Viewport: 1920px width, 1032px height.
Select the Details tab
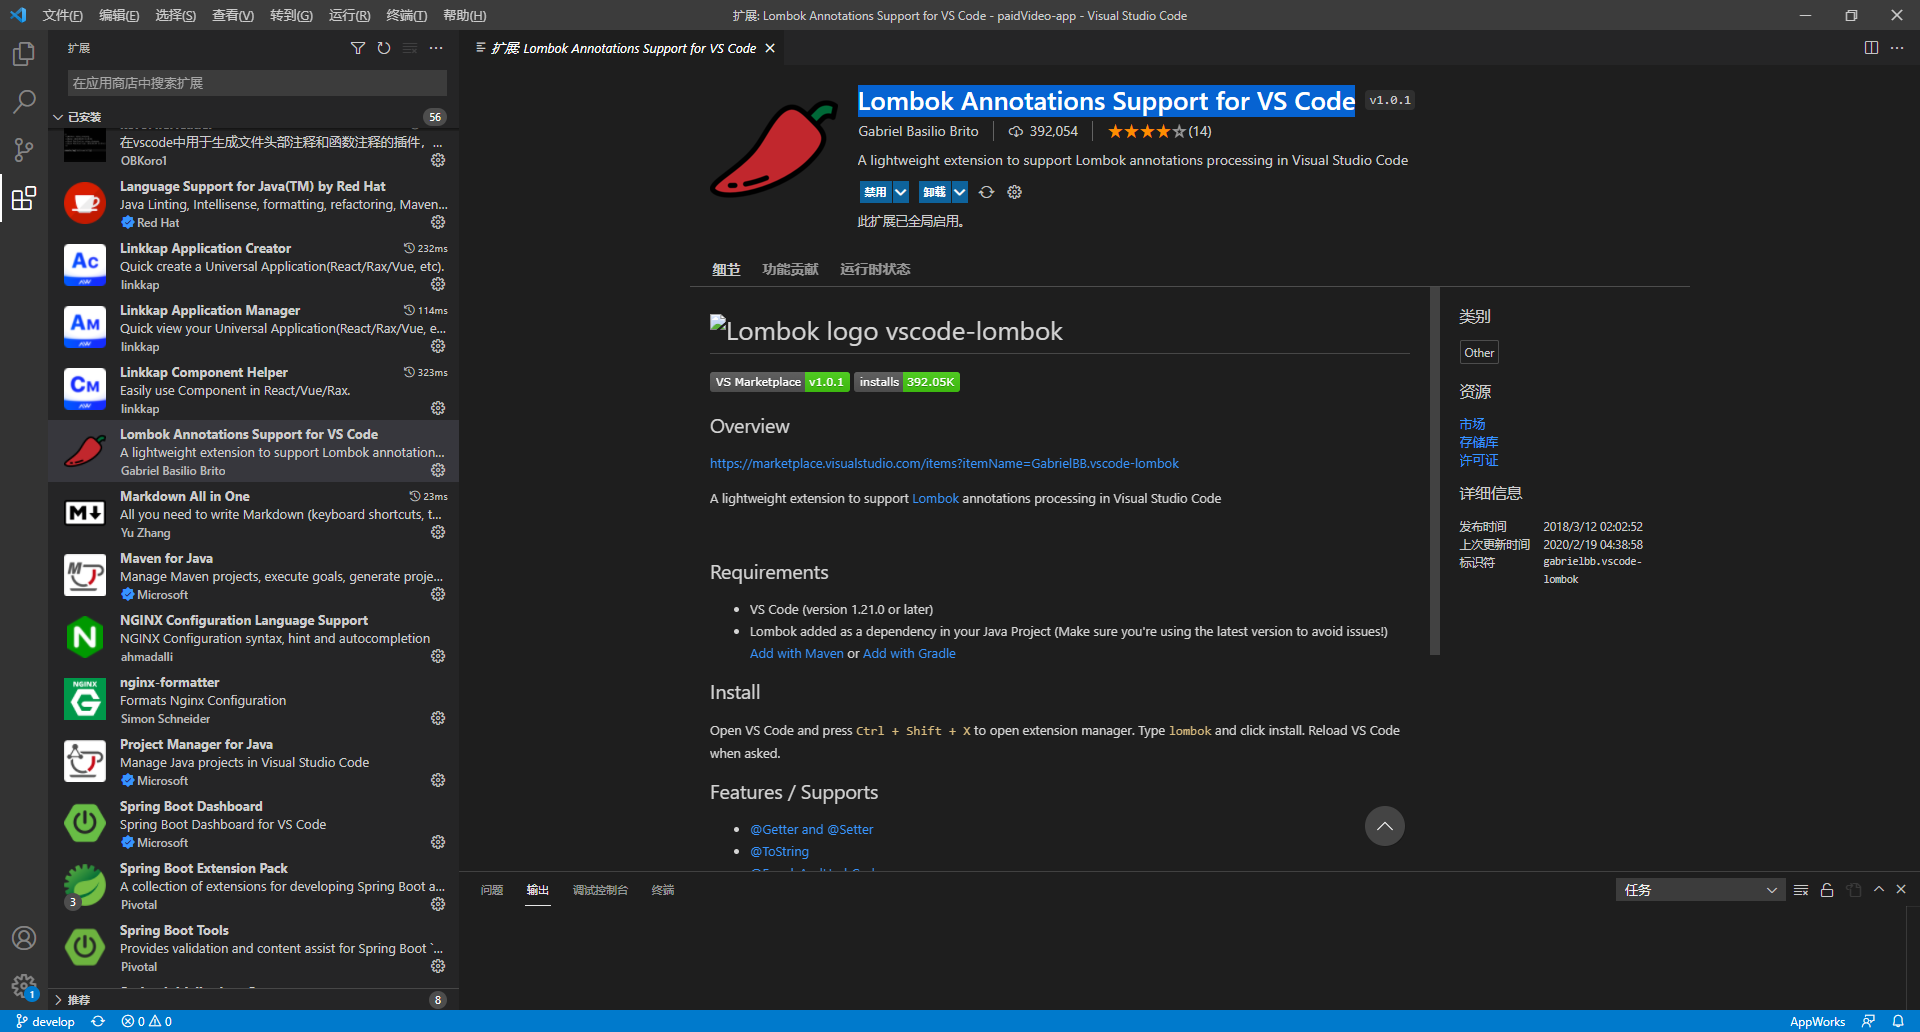(726, 269)
